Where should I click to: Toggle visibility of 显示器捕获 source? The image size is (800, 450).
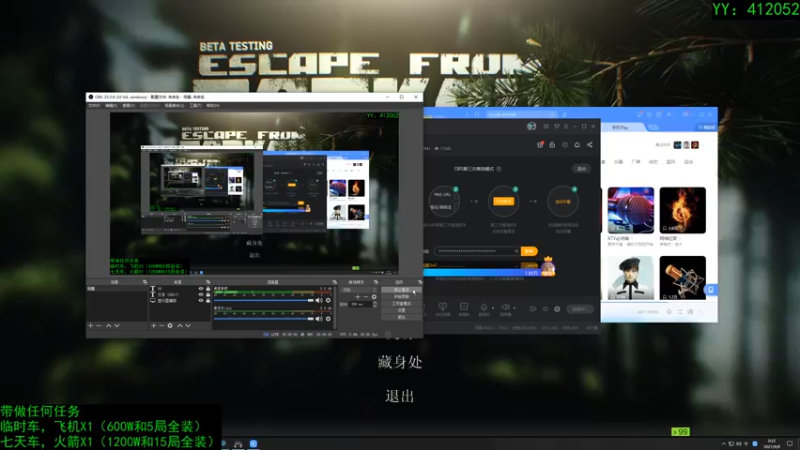[x=201, y=301]
